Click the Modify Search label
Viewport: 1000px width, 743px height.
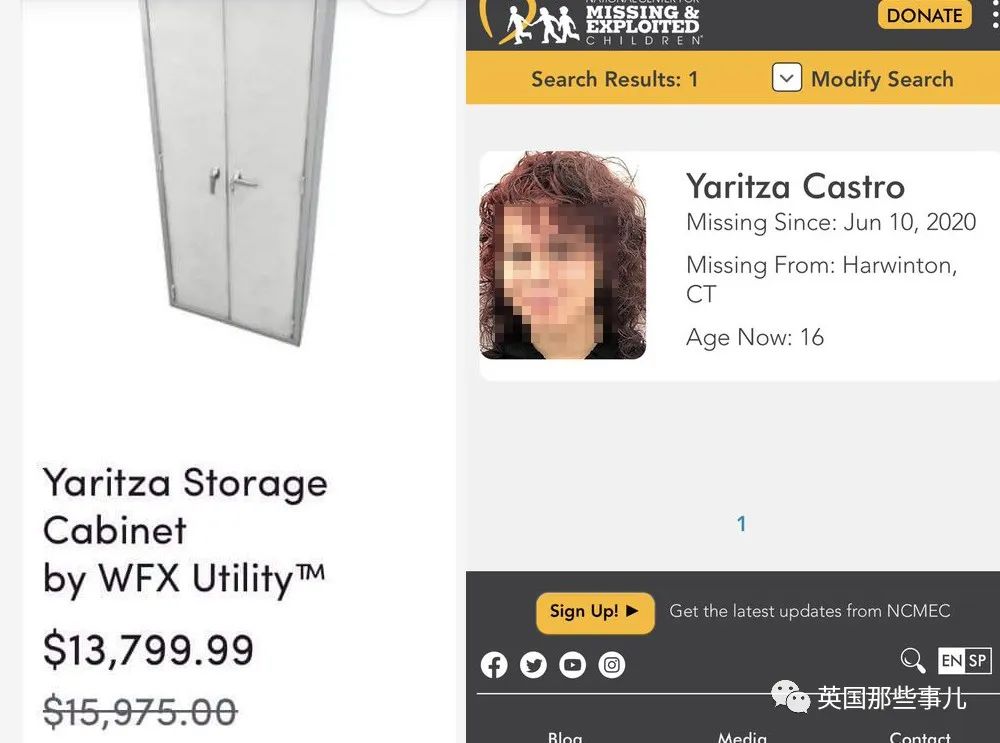(882, 79)
